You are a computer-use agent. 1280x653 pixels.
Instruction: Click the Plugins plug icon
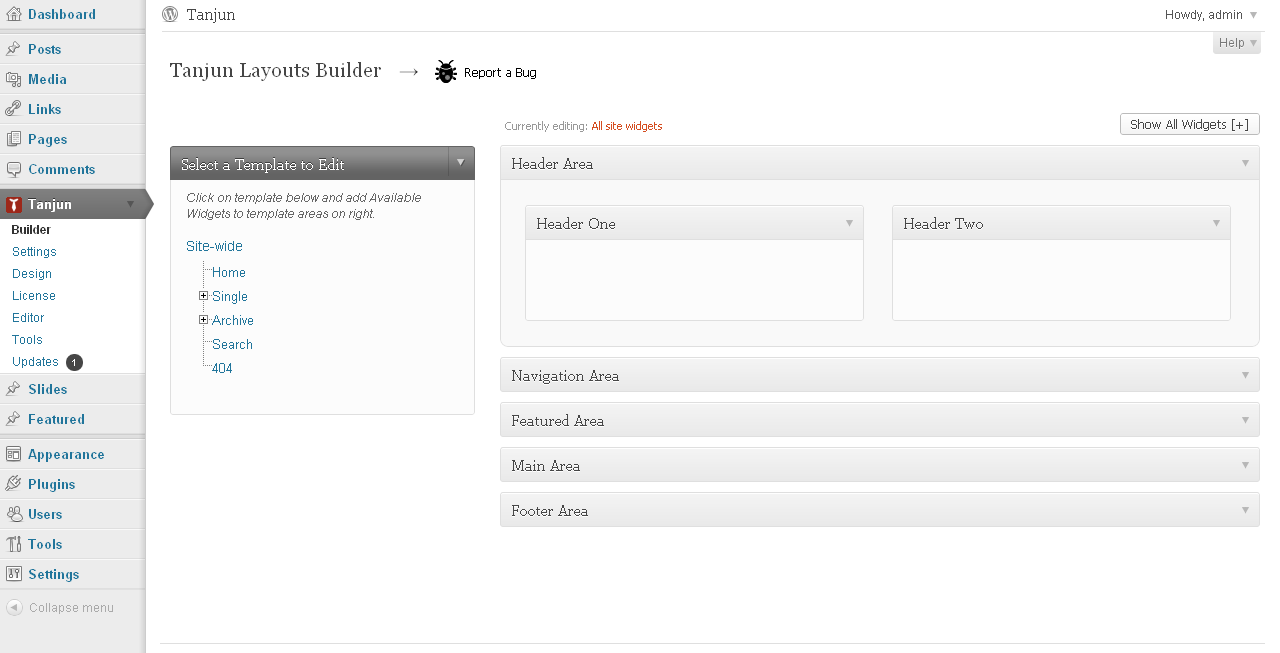point(13,484)
